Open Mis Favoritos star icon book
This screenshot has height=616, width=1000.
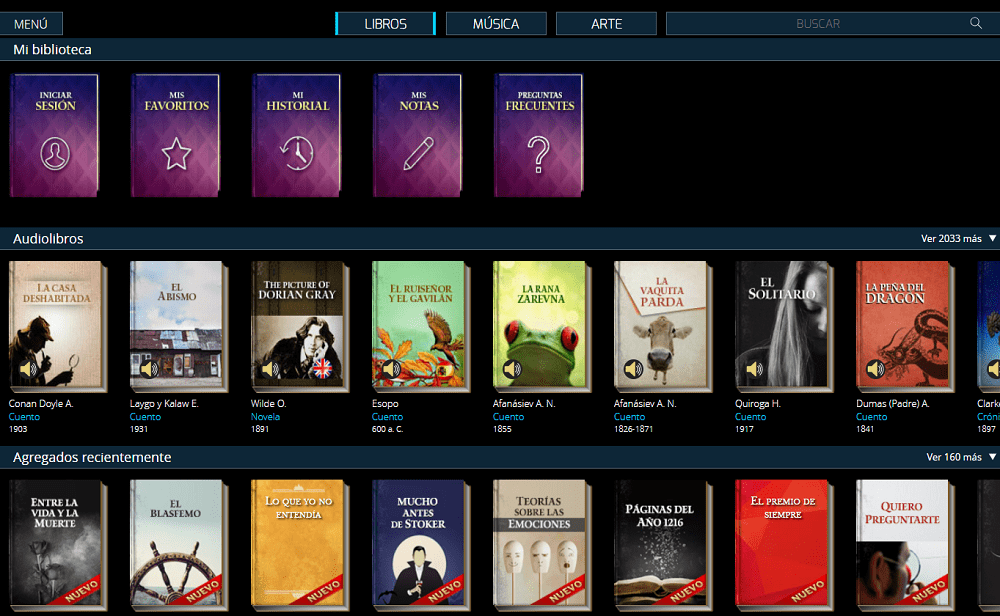pos(176,135)
